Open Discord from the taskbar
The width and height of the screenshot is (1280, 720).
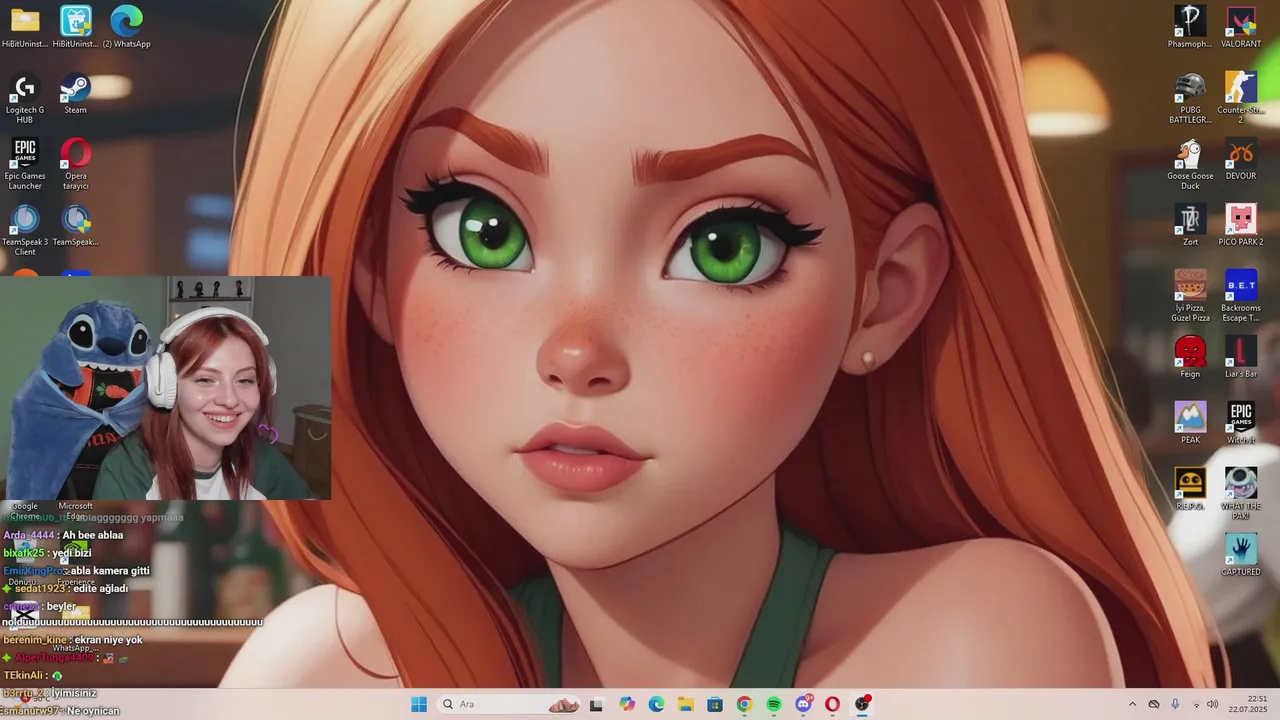coord(803,704)
